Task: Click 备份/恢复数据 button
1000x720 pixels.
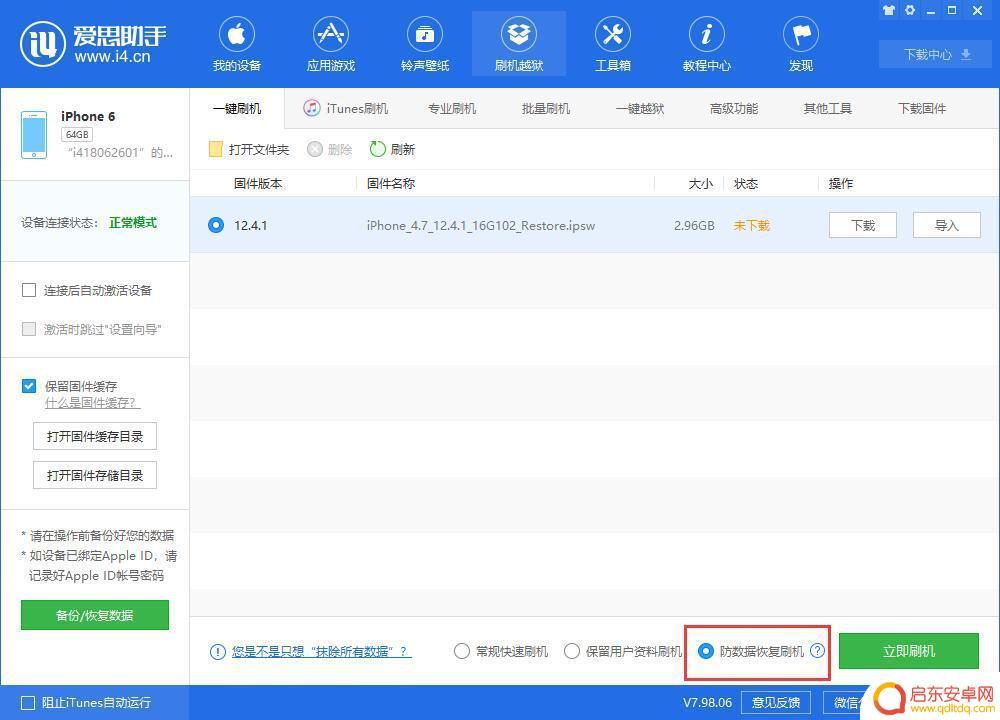Action: coord(95,615)
